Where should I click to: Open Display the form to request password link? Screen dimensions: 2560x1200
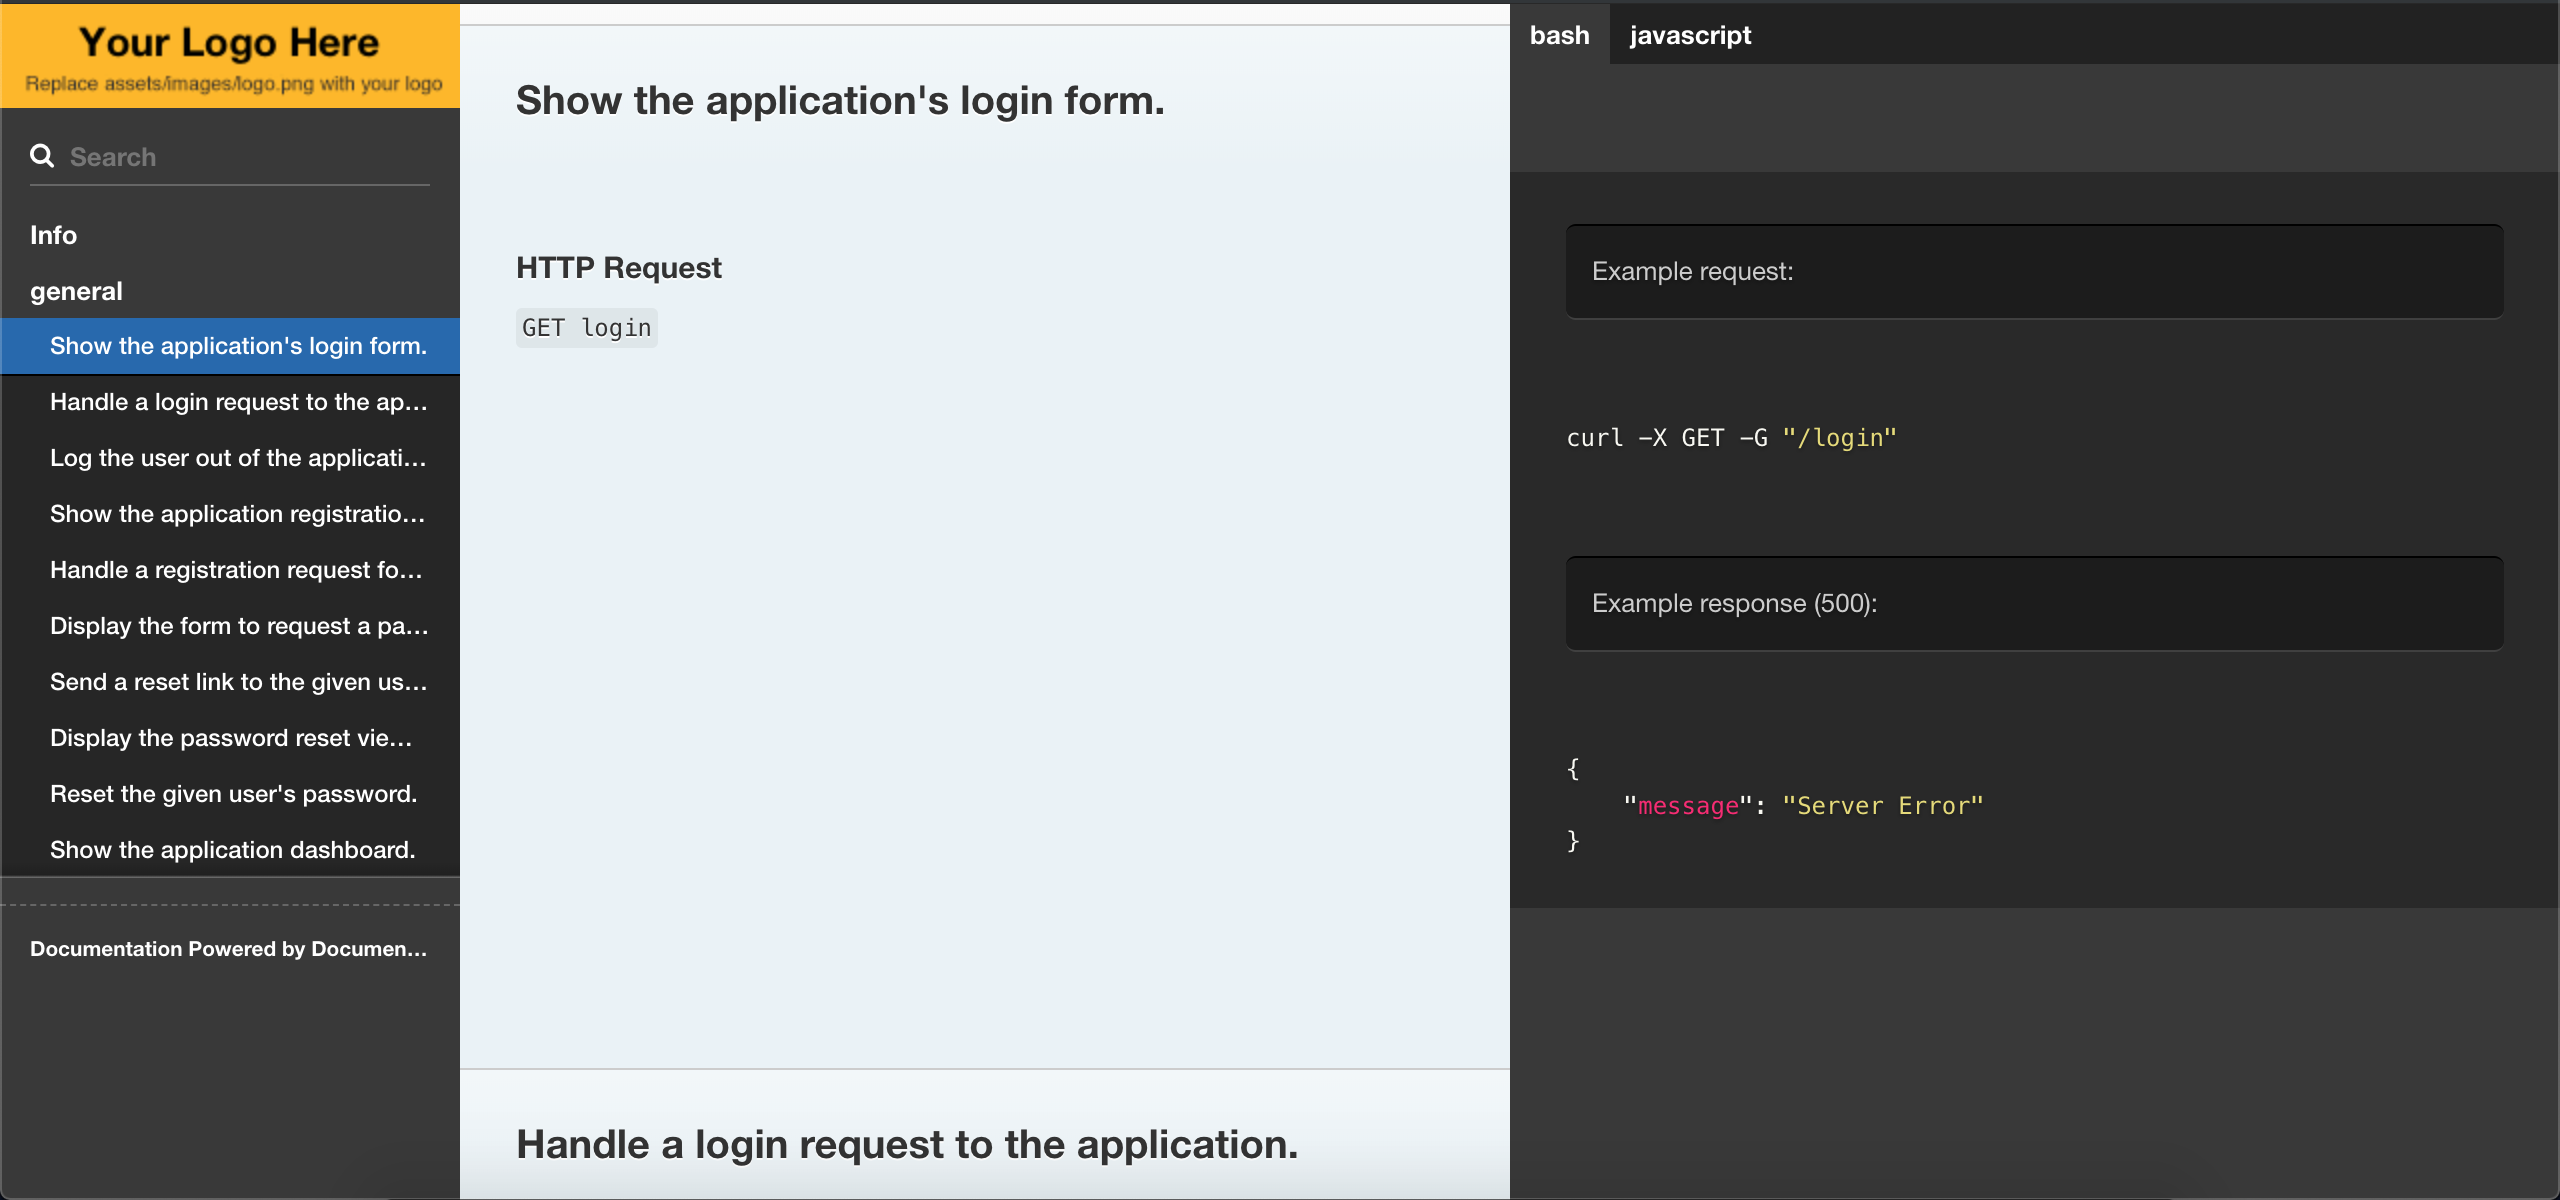click(x=238, y=626)
